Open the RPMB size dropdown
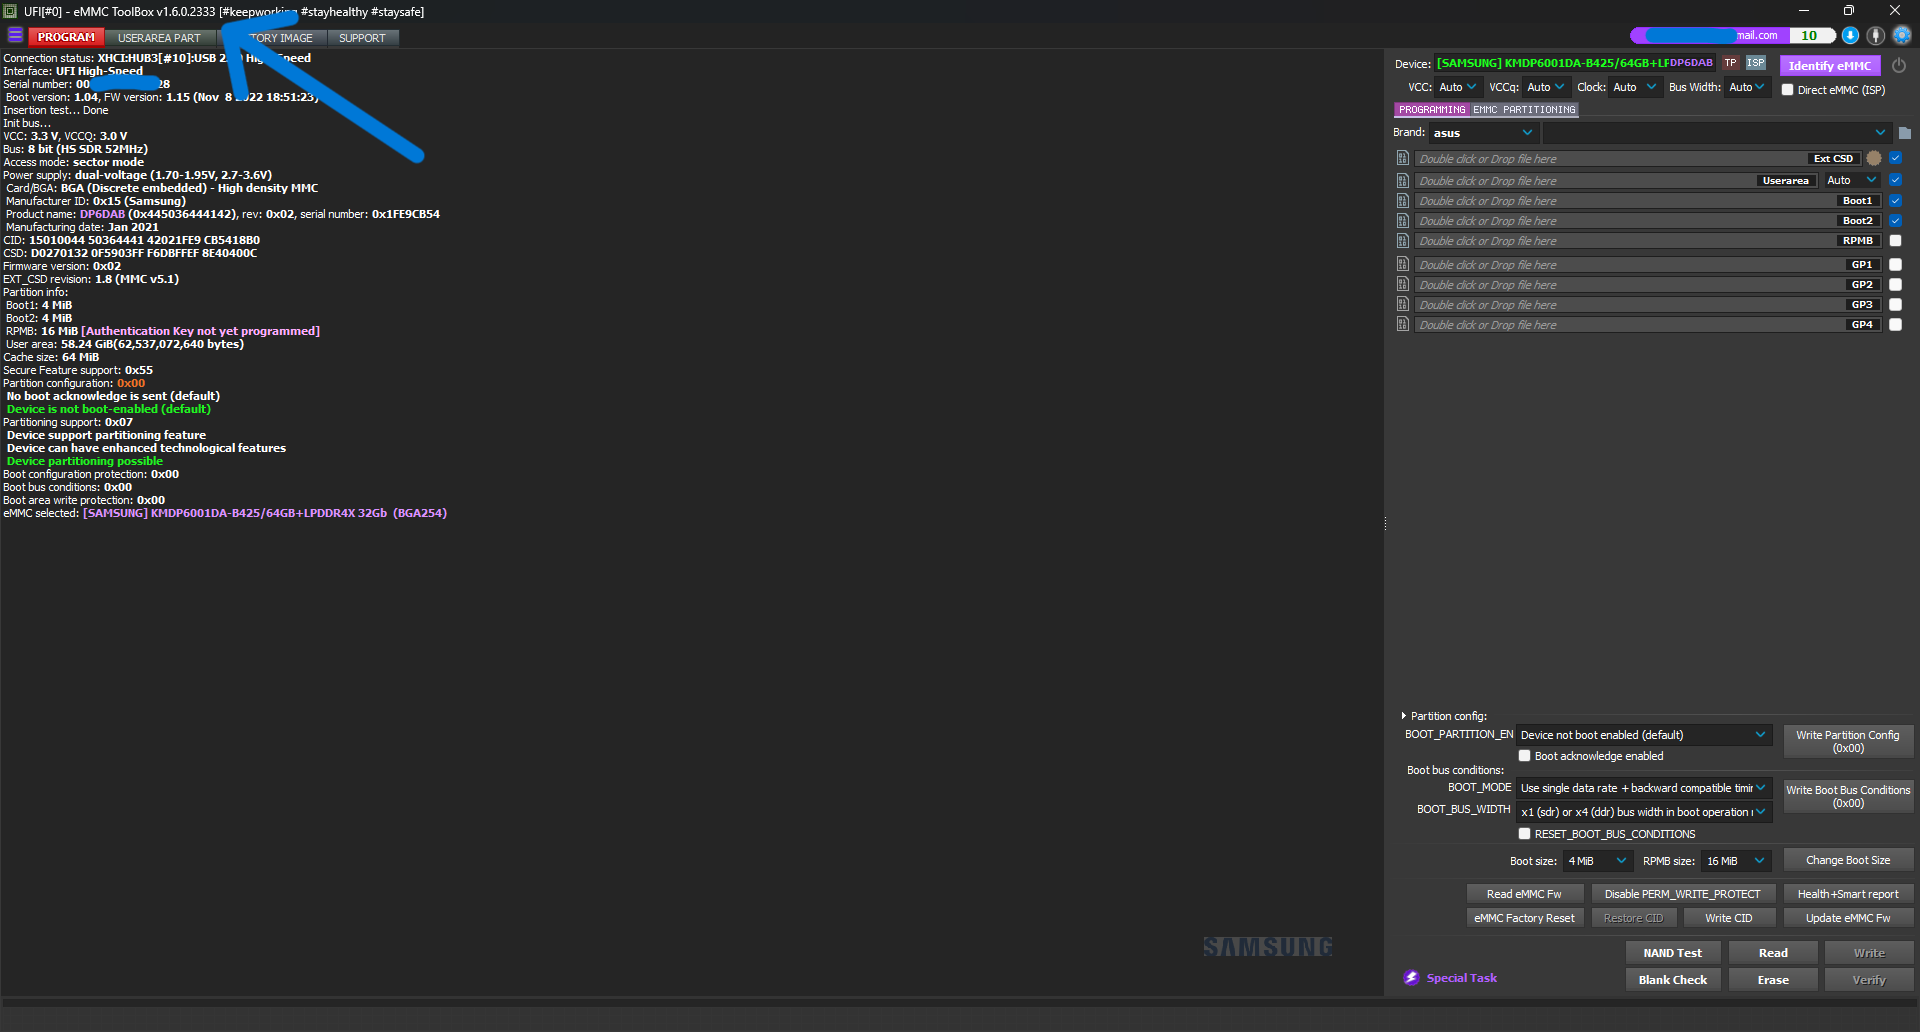This screenshot has height=1032, width=1920. pos(1736,860)
